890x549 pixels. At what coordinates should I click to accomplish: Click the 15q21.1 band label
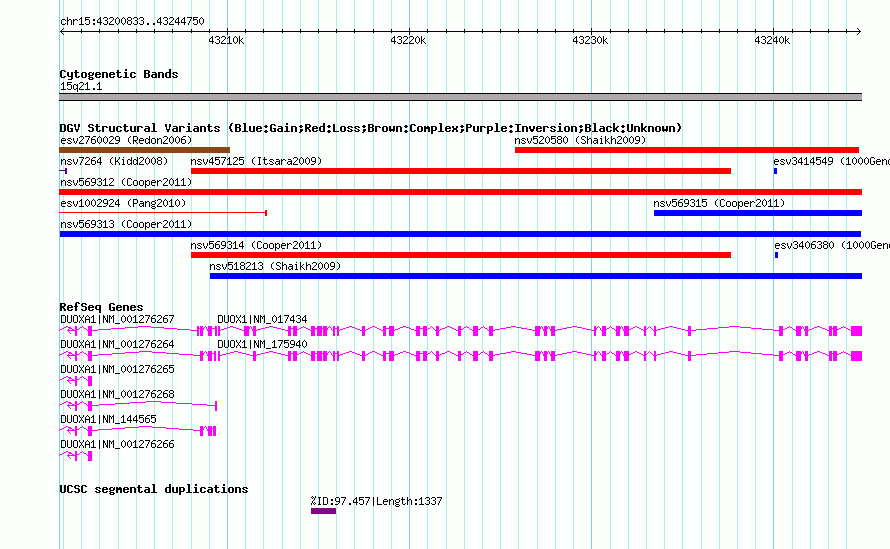(81, 86)
